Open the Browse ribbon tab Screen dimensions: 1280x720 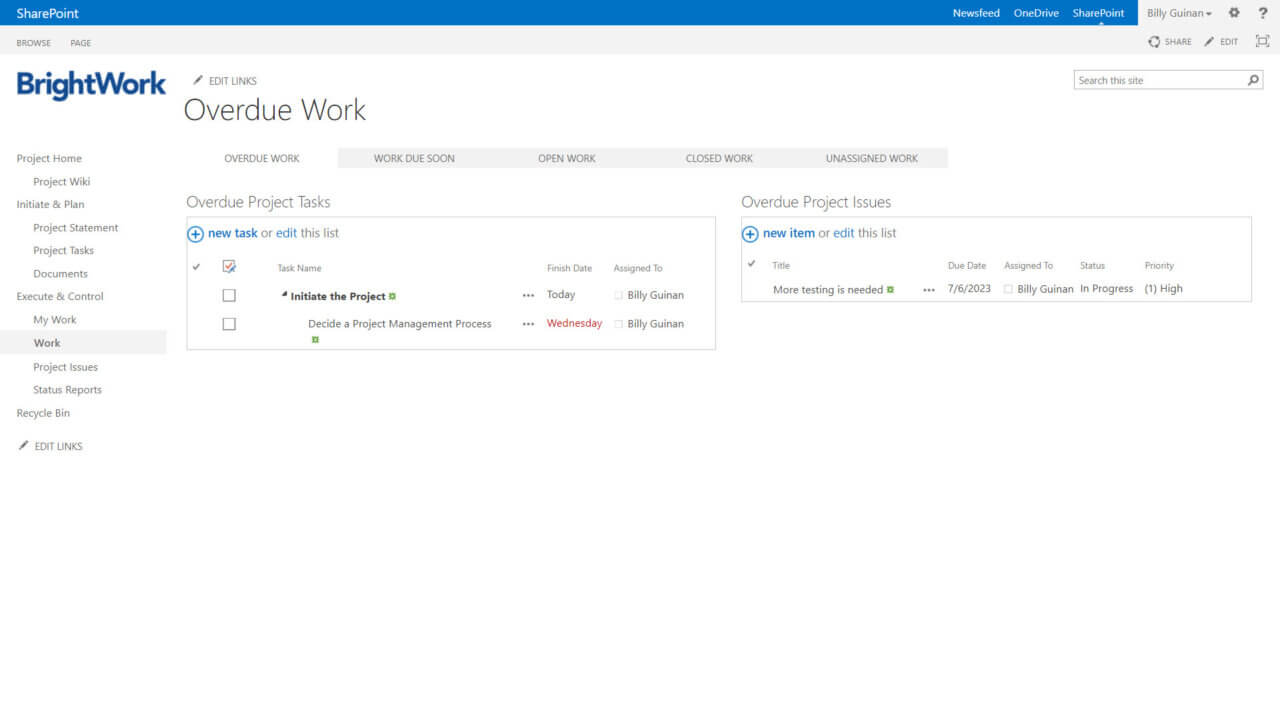click(x=33, y=42)
